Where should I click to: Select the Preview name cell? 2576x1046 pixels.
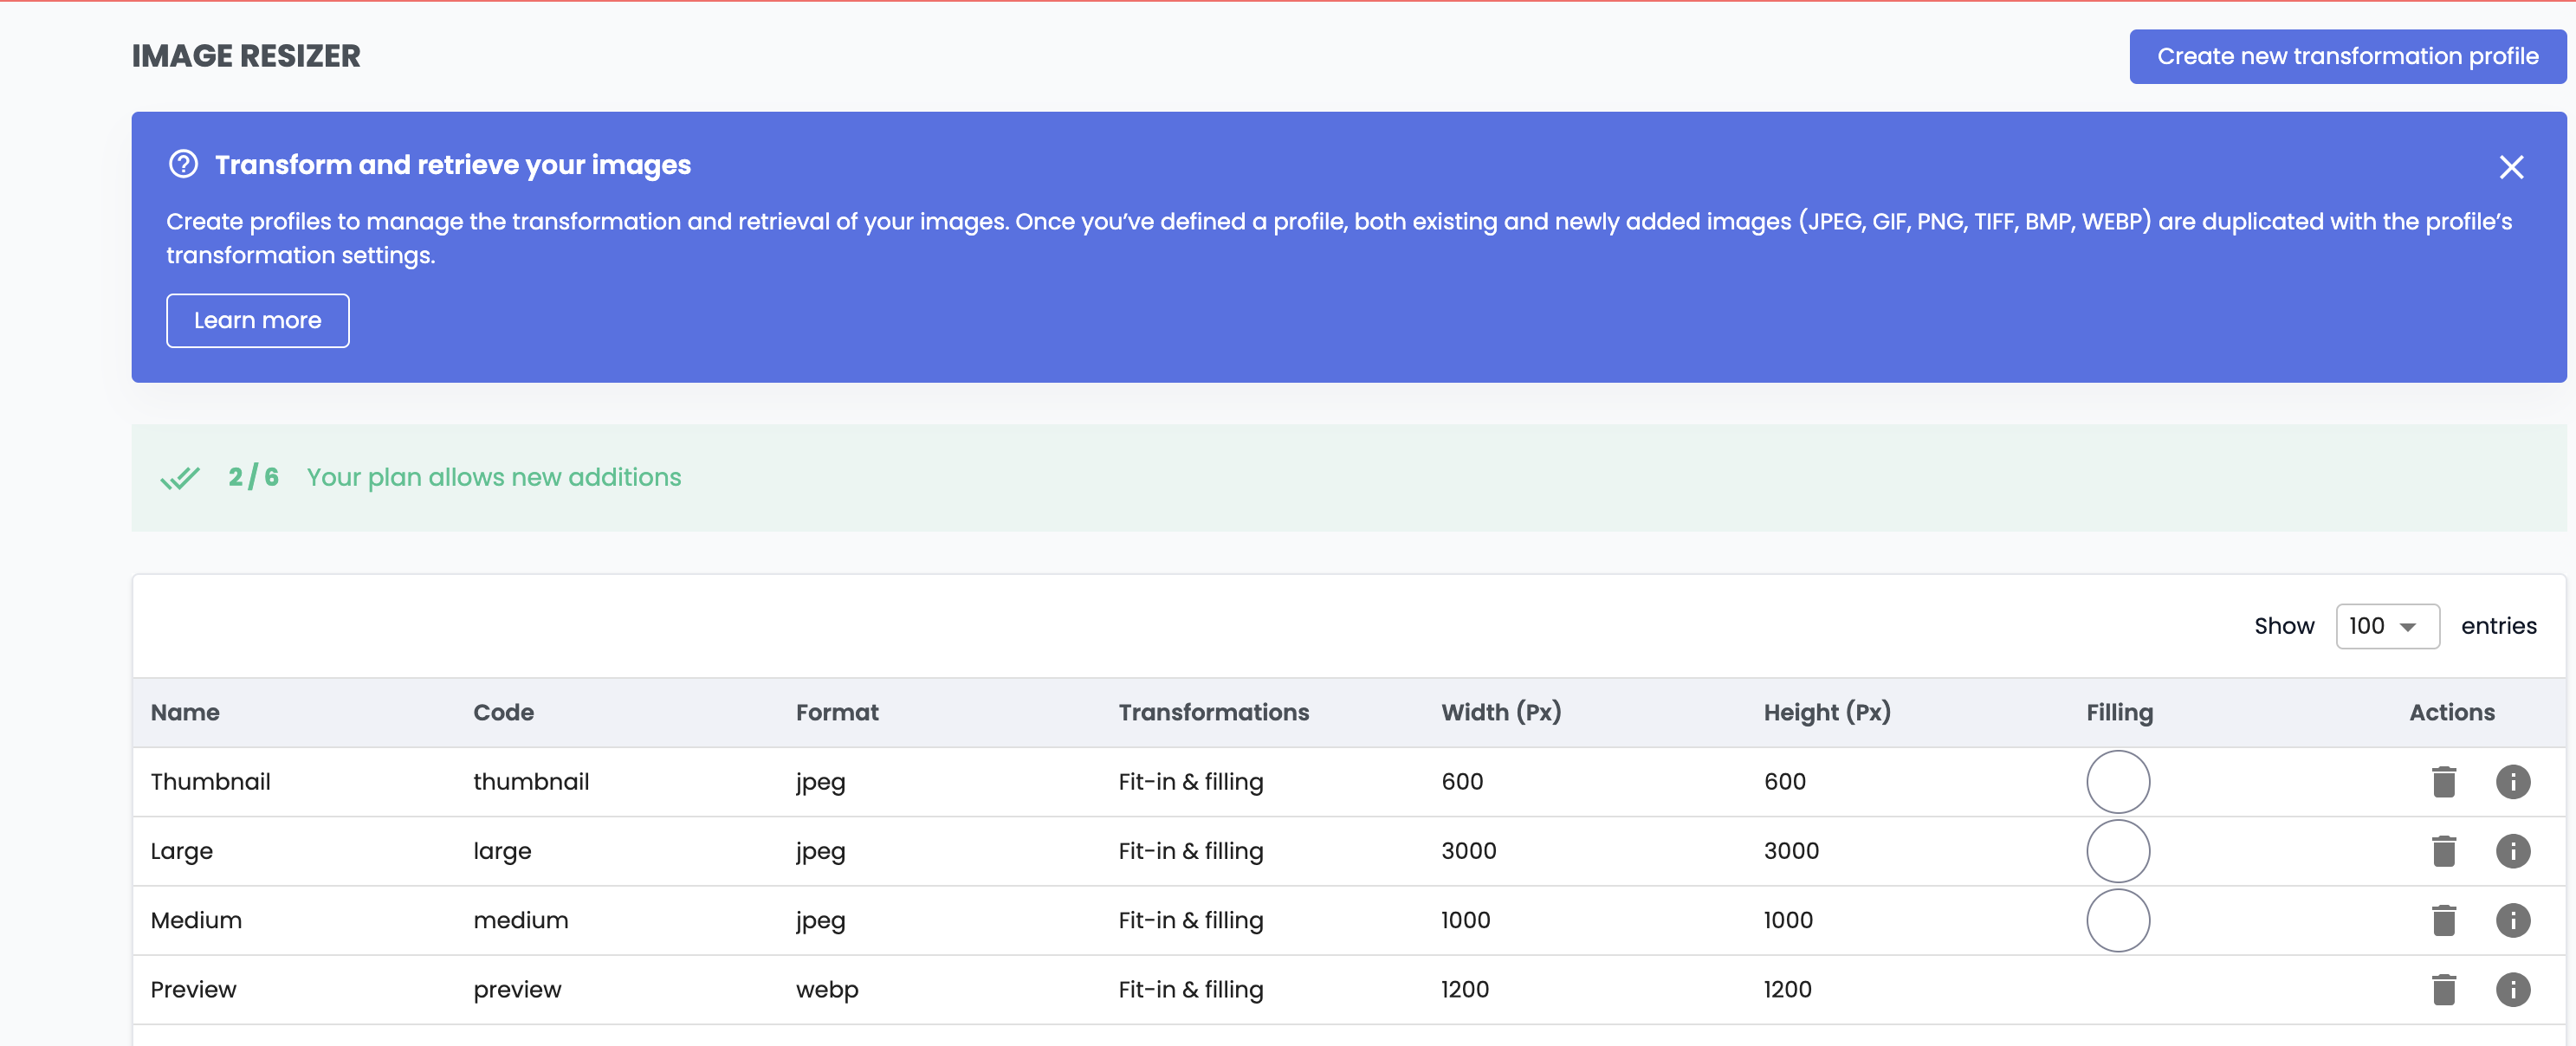(193, 988)
